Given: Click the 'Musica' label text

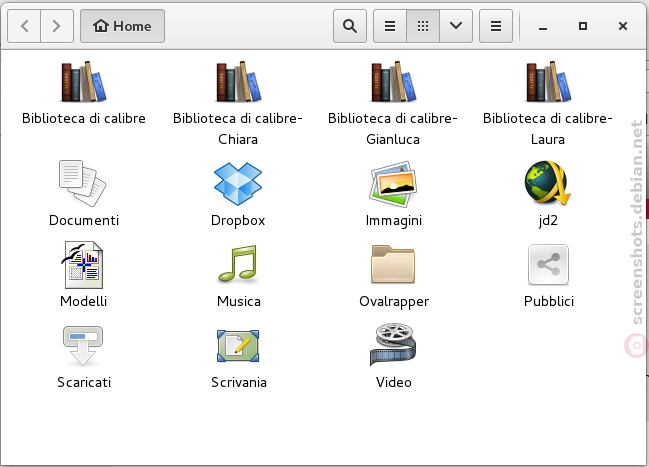Looking at the screenshot, I should pyautogui.click(x=239, y=301).
